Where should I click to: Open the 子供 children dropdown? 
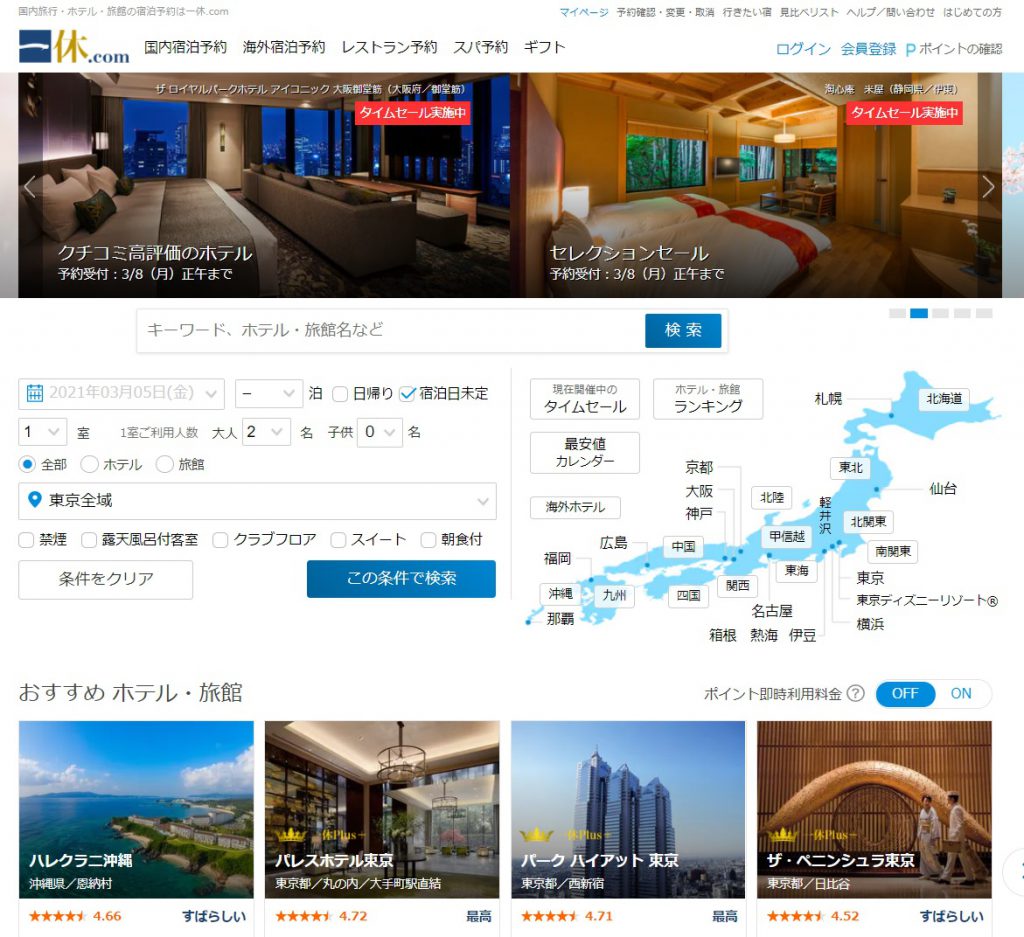coord(379,432)
